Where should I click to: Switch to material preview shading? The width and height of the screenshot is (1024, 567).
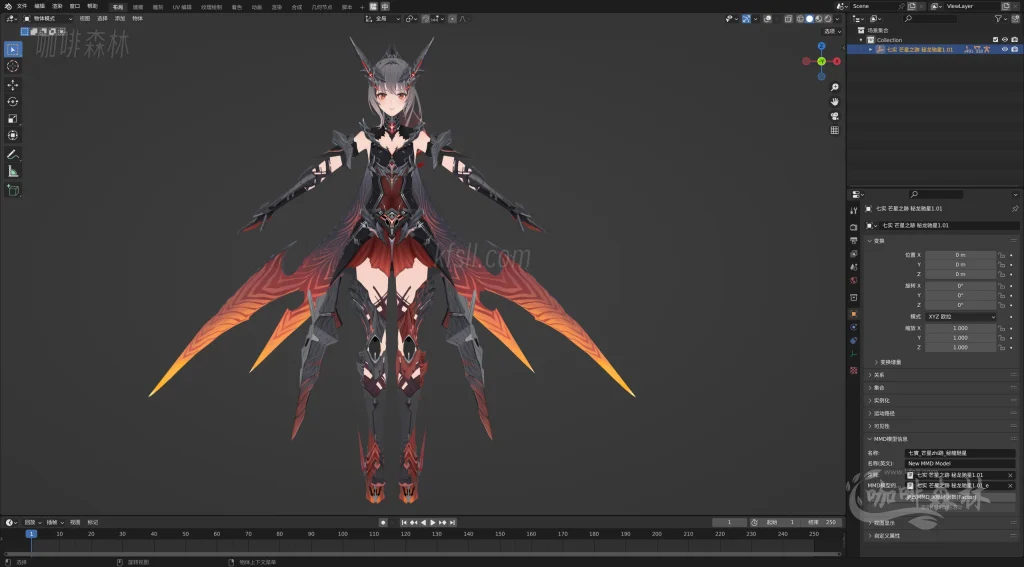[x=819, y=19]
